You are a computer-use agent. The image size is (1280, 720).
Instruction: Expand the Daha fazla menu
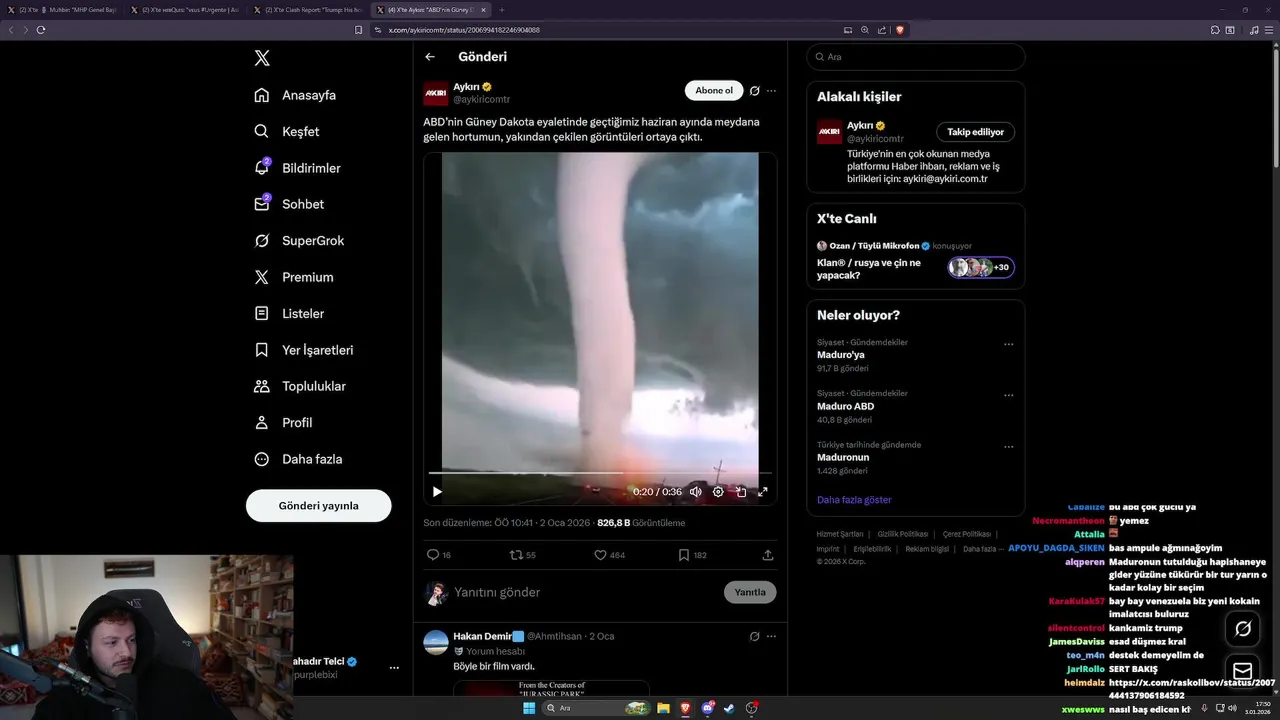point(298,459)
